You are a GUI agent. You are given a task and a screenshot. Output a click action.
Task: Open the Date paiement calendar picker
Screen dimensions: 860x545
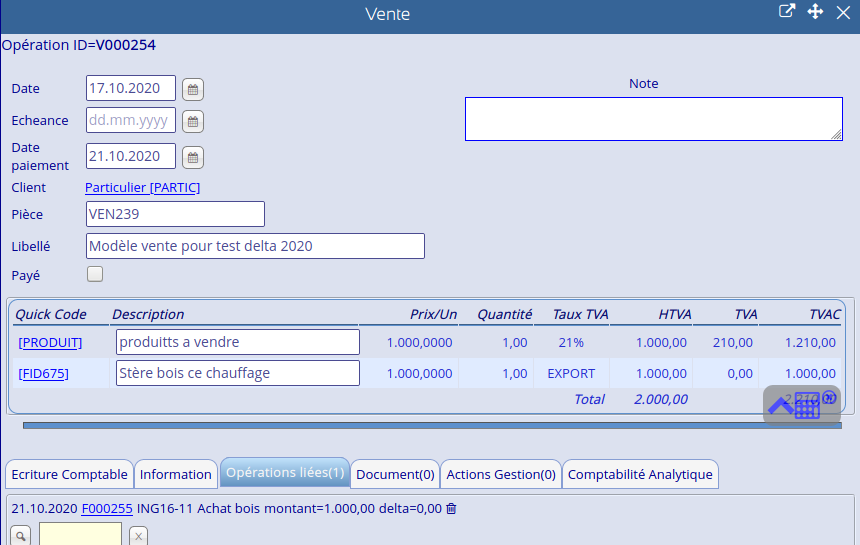193,157
